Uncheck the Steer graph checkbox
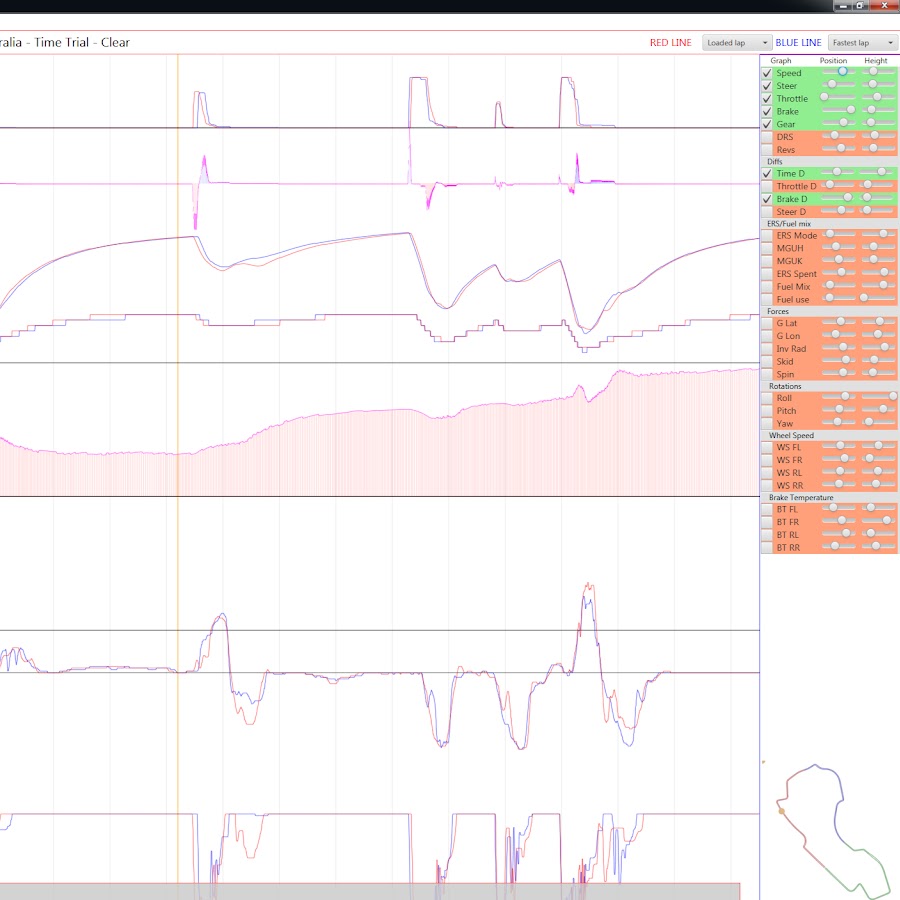The height and width of the screenshot is (900, 900). pos(767,86)
